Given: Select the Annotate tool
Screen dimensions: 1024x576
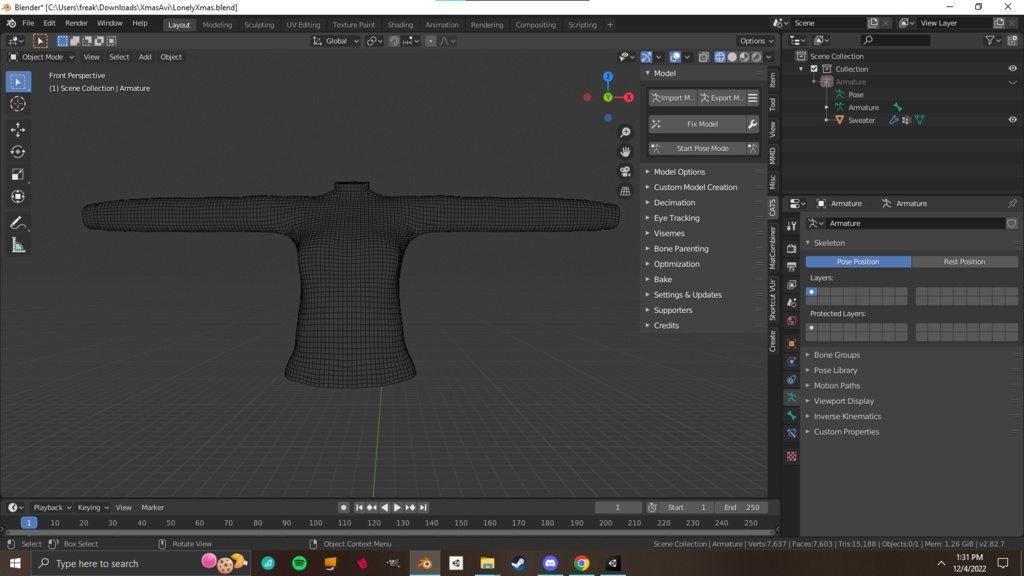Looking at the screenshot, I should [18, 223].
